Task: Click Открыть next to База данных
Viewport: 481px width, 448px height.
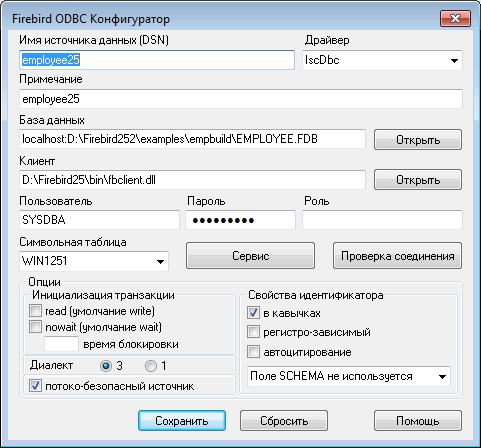Action: click(418, 140)
